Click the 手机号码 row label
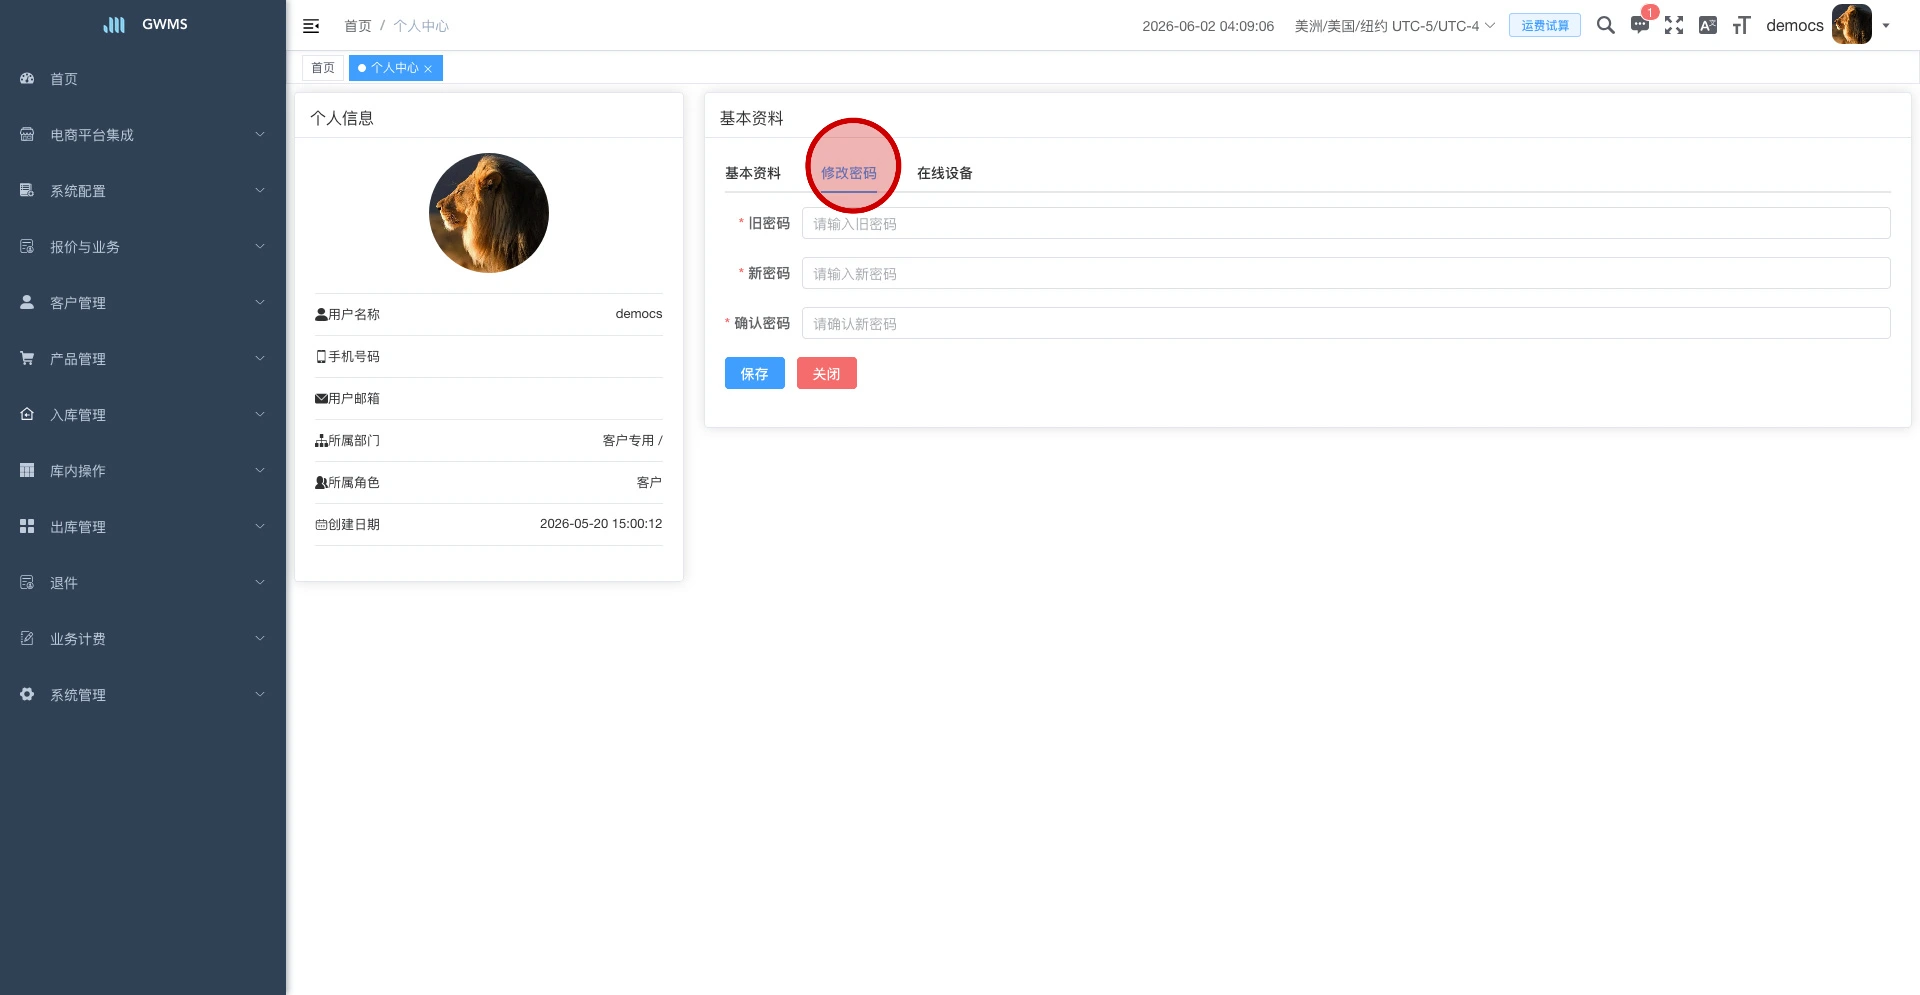The width and height of the screenshot is (1920, 995). pyautogui.click(x=354, y=356)
